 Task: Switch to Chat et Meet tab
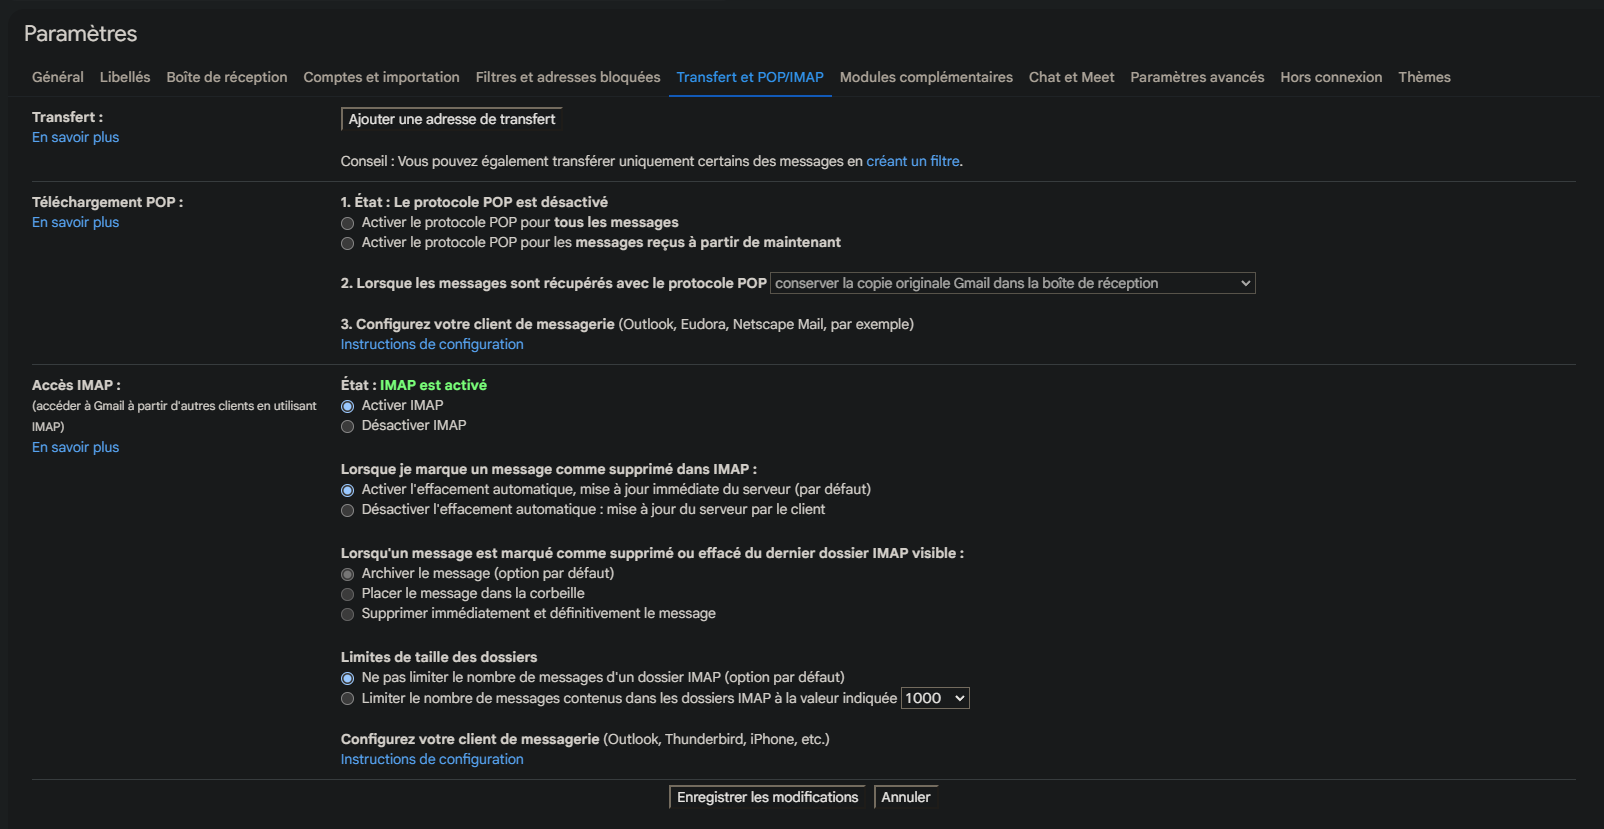[x=1071, y=77]
